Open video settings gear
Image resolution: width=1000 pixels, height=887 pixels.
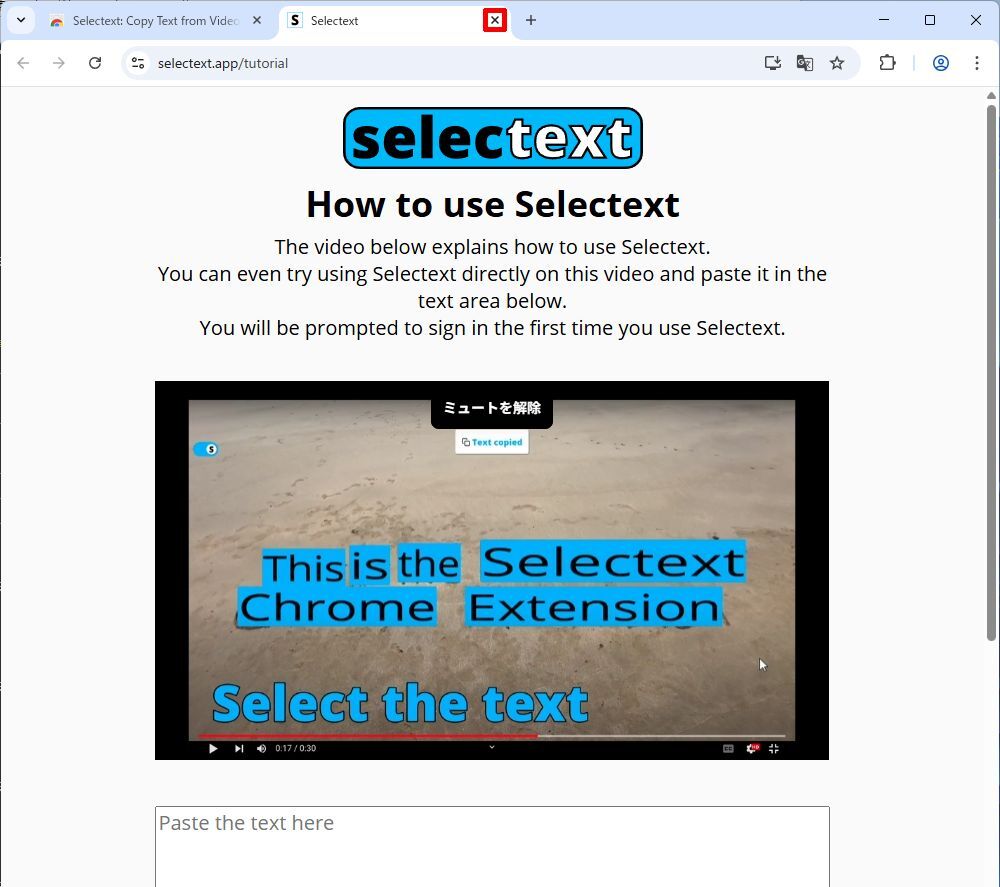point(753,749)
